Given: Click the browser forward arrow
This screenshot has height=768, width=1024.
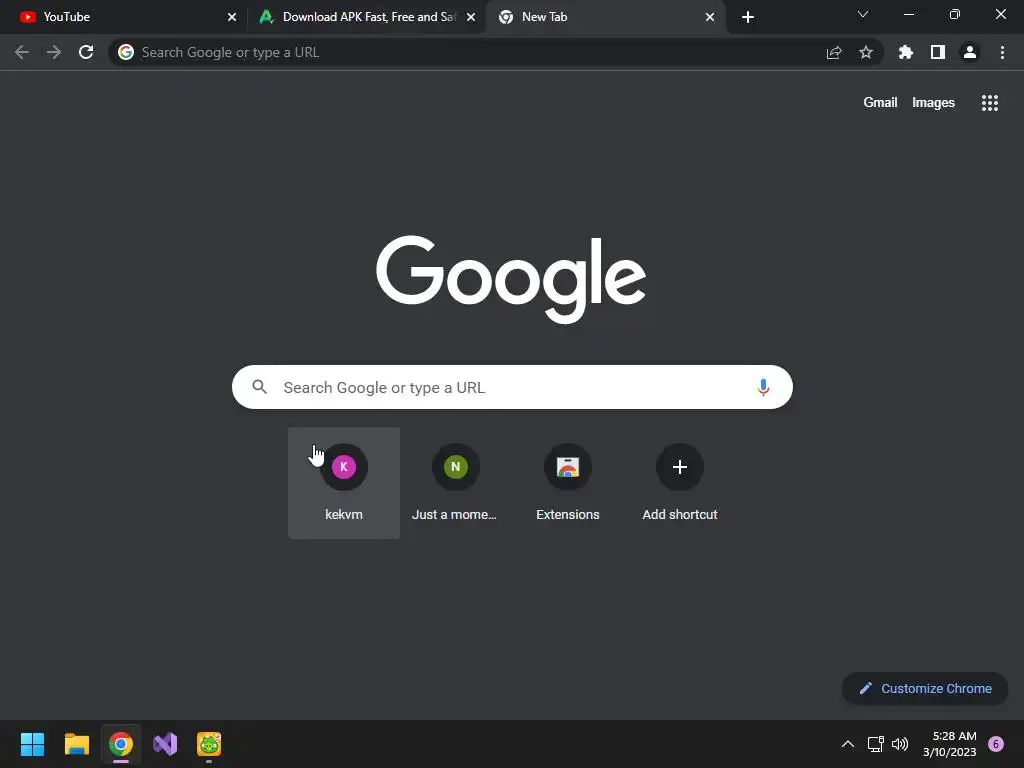Looking at the screenshot, I should [x=54, y=52].
